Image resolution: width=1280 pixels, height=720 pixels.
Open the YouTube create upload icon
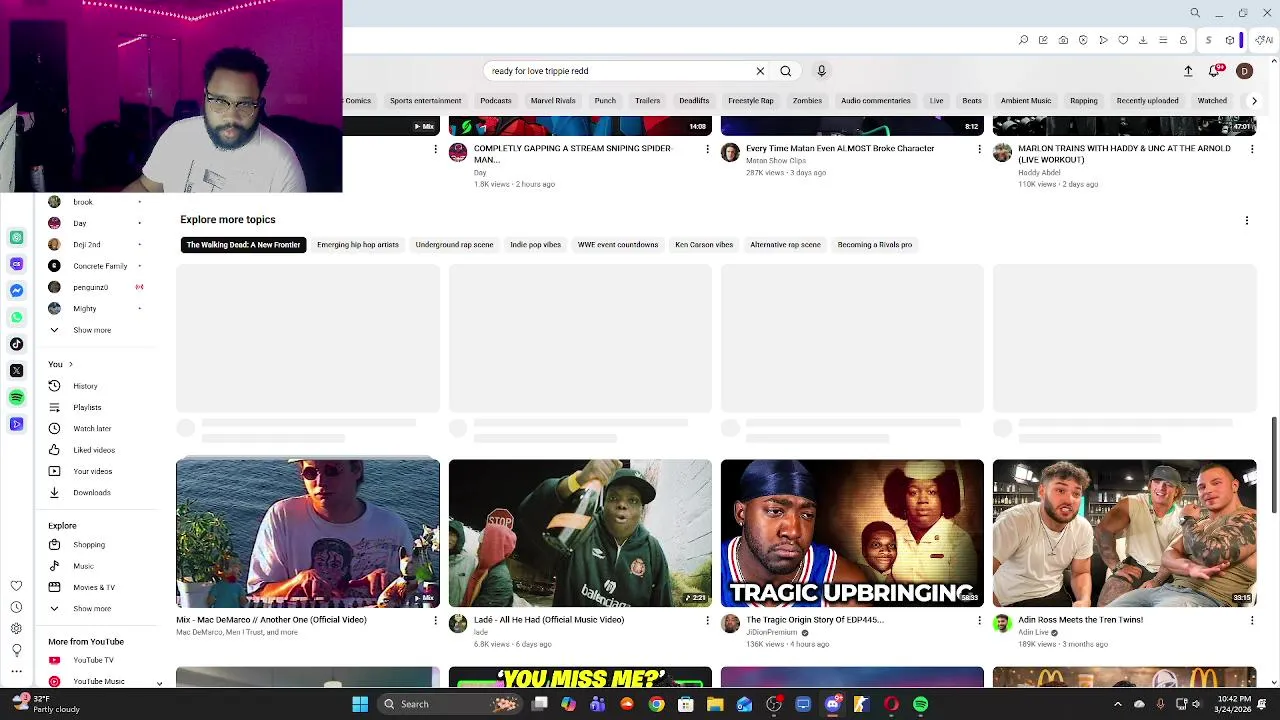[1188, 71]
